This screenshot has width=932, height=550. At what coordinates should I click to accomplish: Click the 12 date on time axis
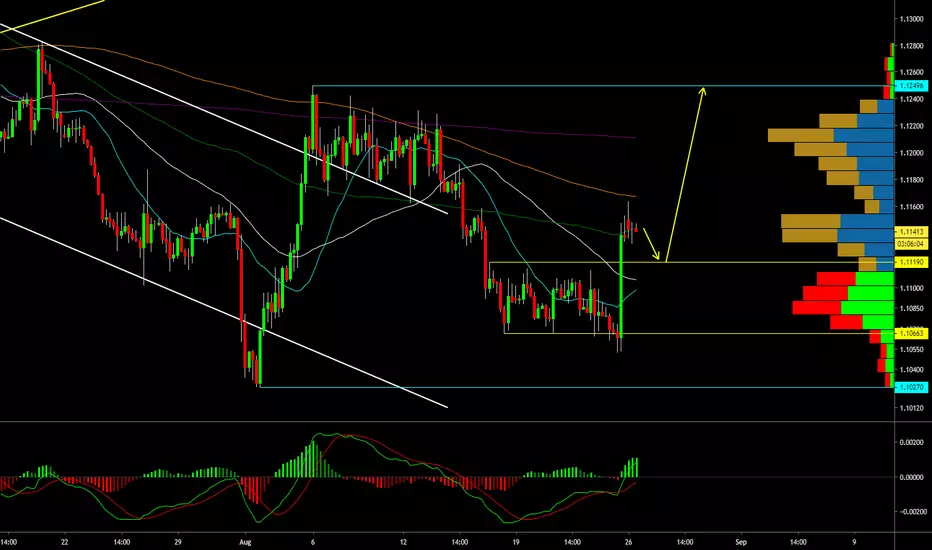point(404,542)
